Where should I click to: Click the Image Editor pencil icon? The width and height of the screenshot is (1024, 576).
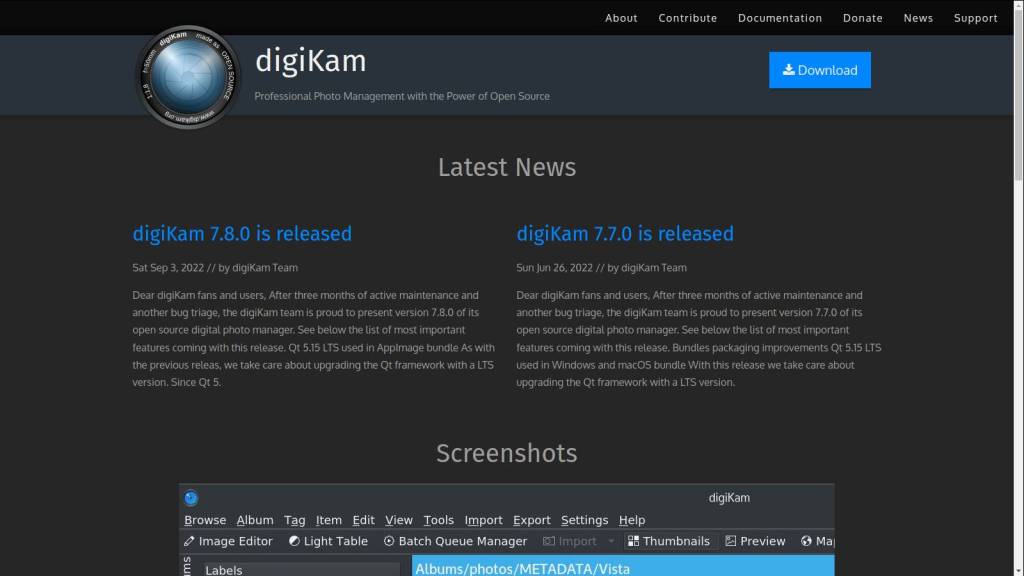(x=189, y=541)
